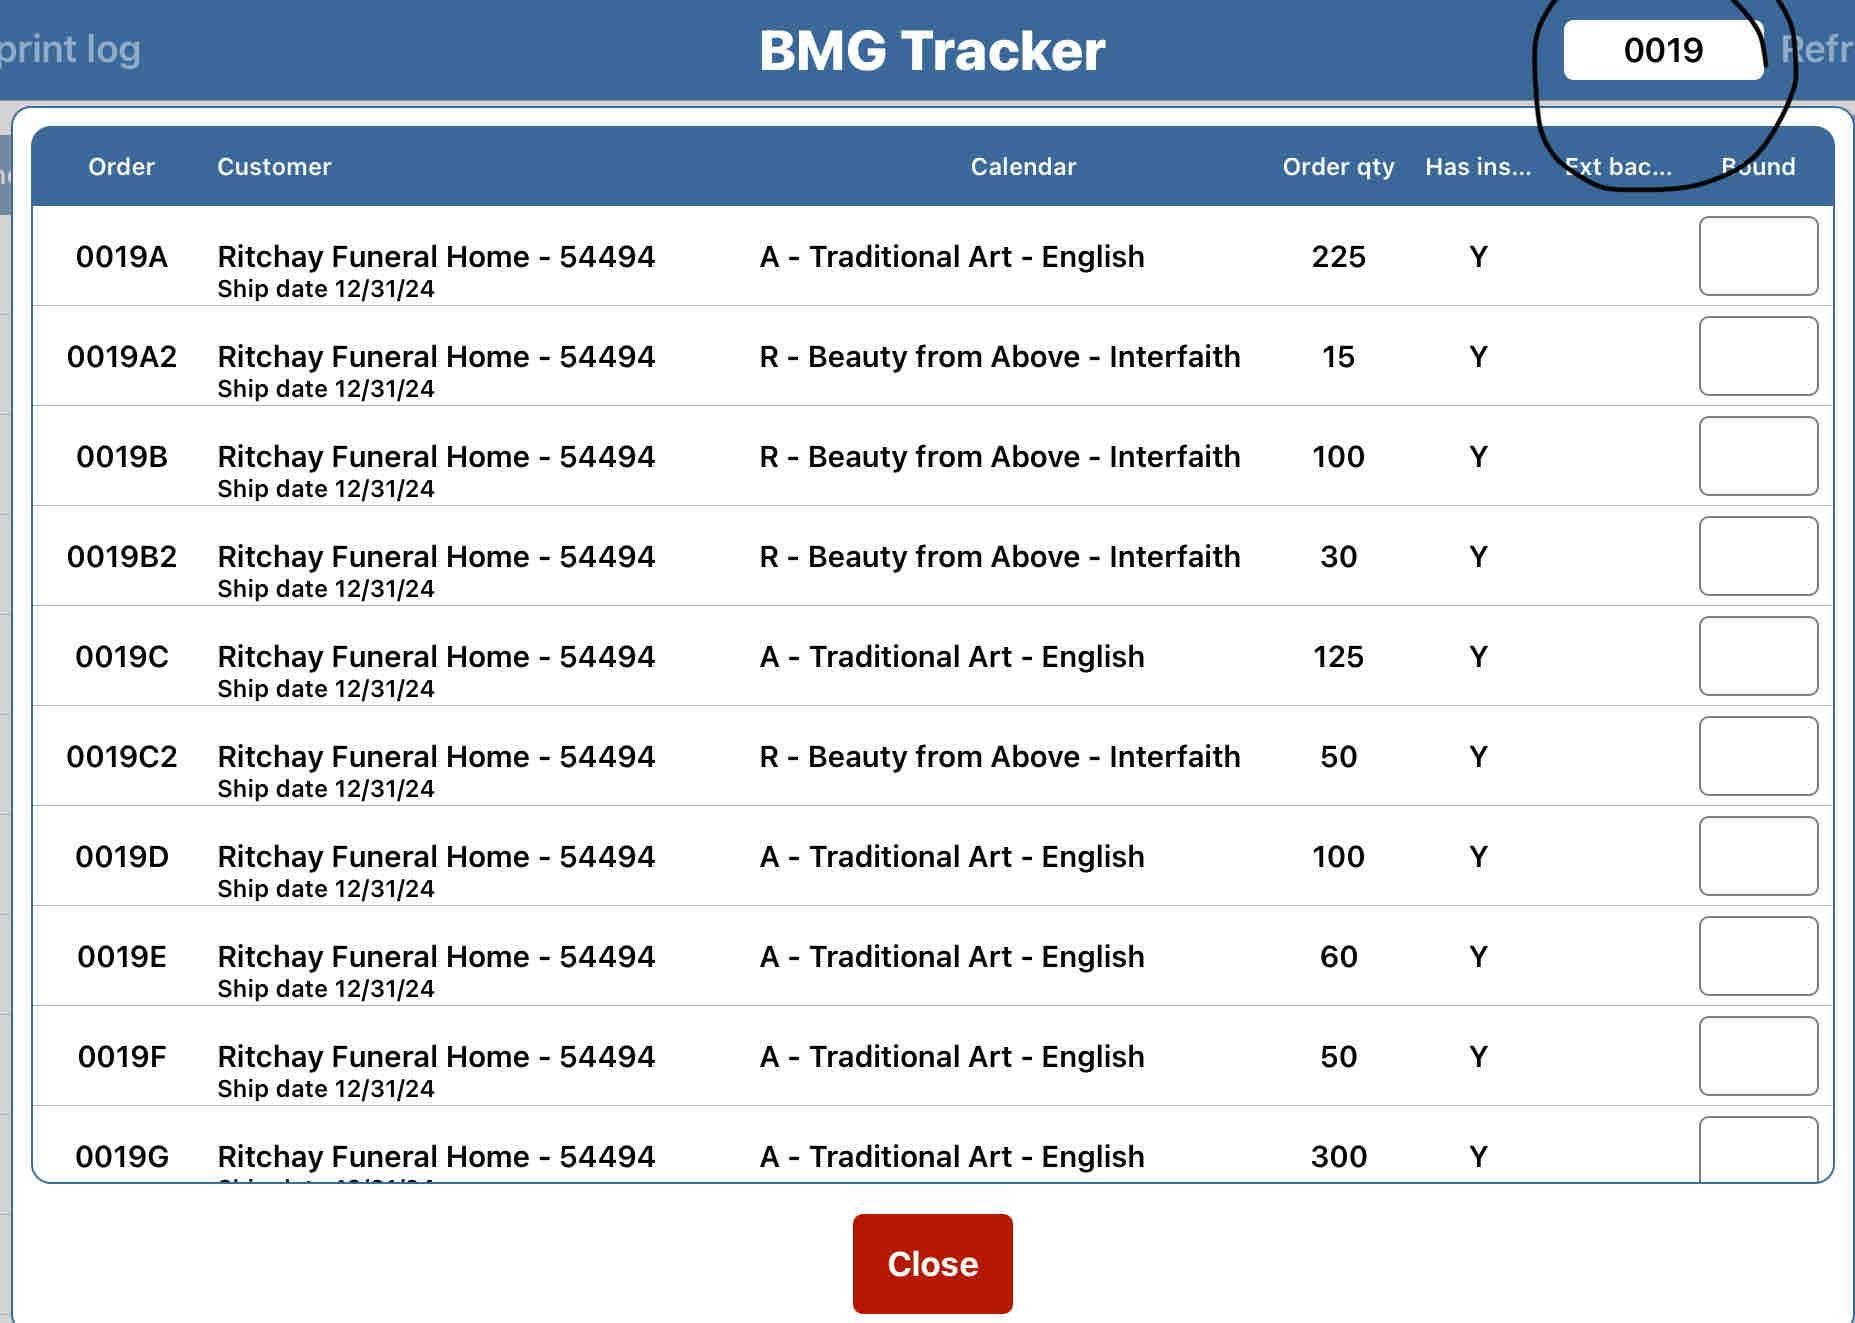This screenshot has height=1323, width=1855.
Task: Tick the Bound box for order 0019C
Action: pyautogui.click(x=1757, y=656)
